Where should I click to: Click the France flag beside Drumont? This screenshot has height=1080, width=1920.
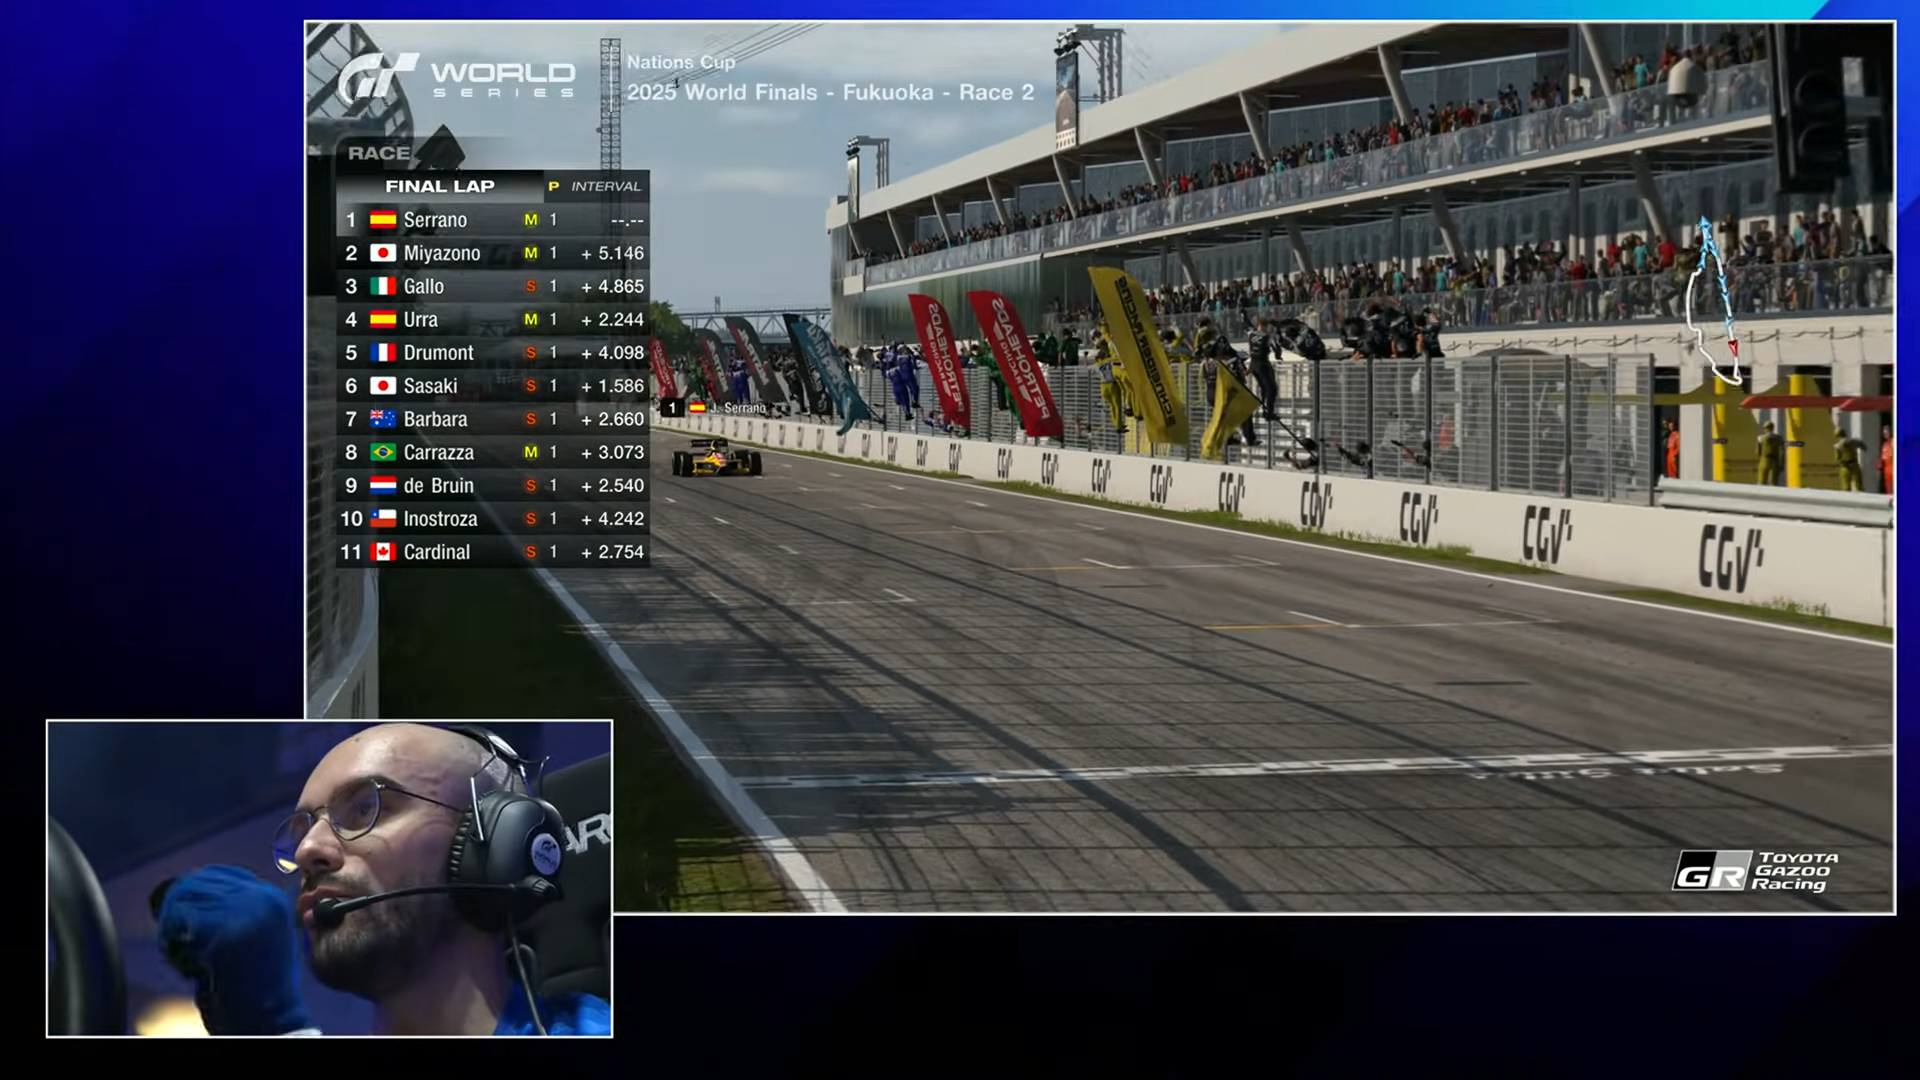click(x=382, y=353)
